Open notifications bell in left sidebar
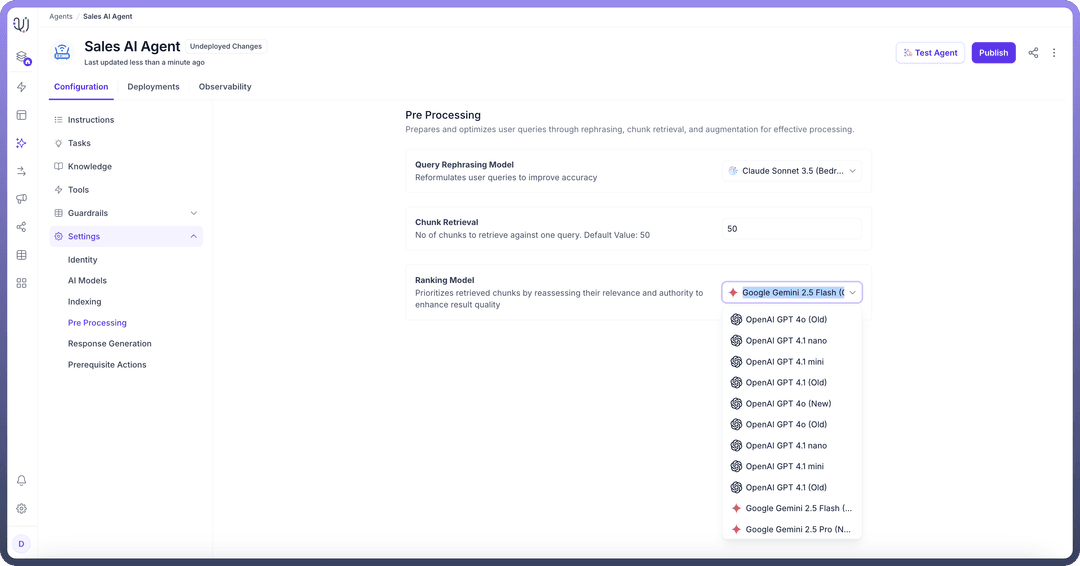 pyautogui.click(x=21, y=480)
